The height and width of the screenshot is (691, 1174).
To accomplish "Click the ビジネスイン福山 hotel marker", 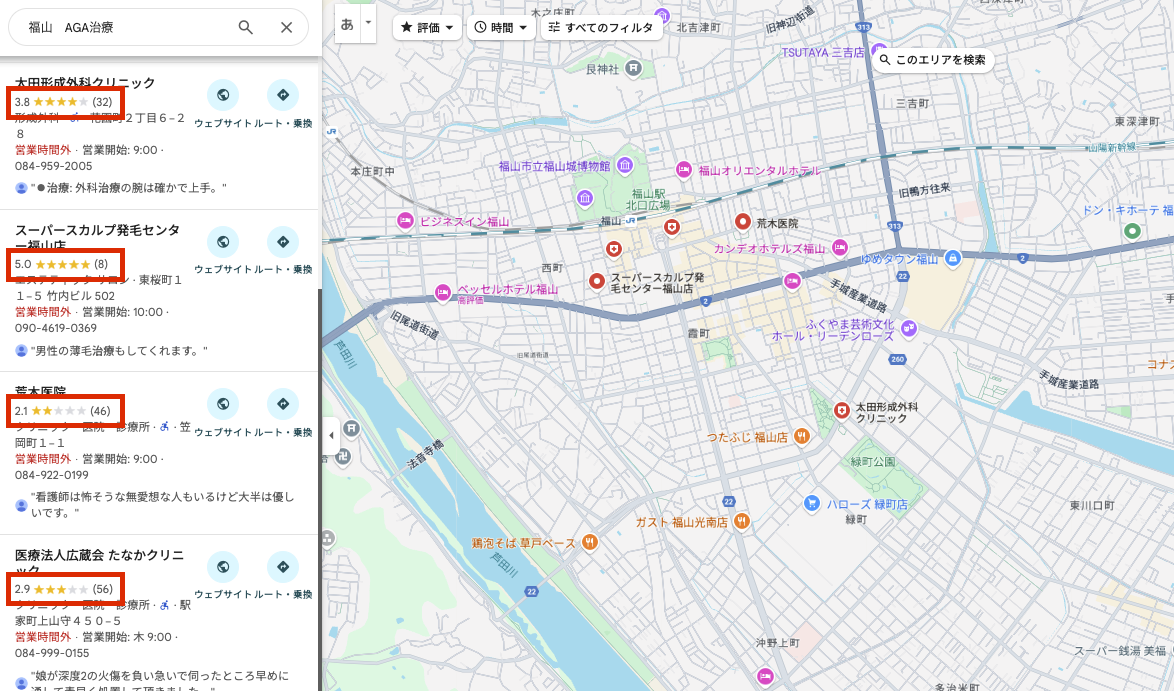I will pyautogui.click(x=405, y=222).
